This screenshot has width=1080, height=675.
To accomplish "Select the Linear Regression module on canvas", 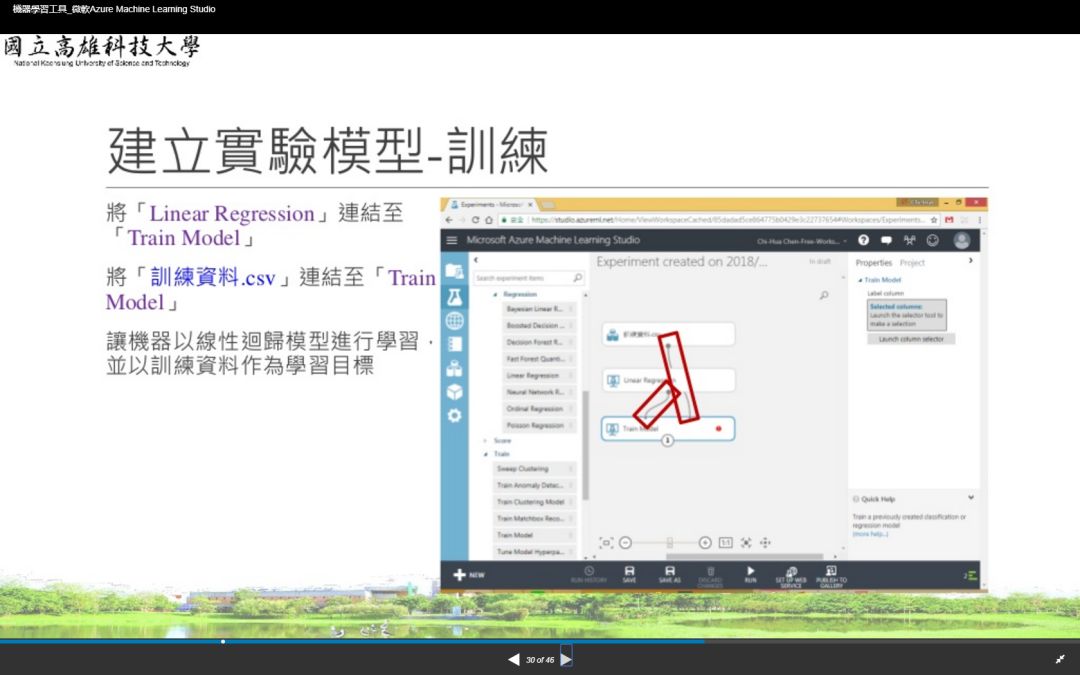I will point(668,380).
